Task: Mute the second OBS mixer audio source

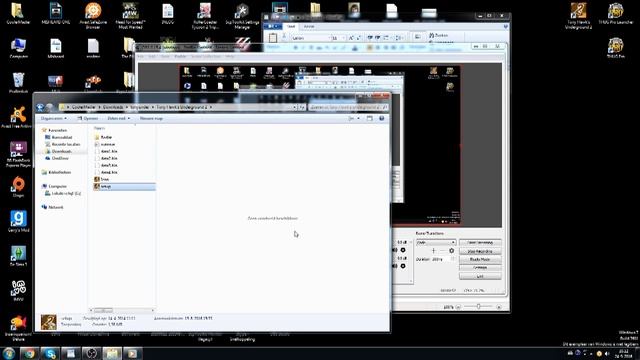Action: tap(395, 266)
